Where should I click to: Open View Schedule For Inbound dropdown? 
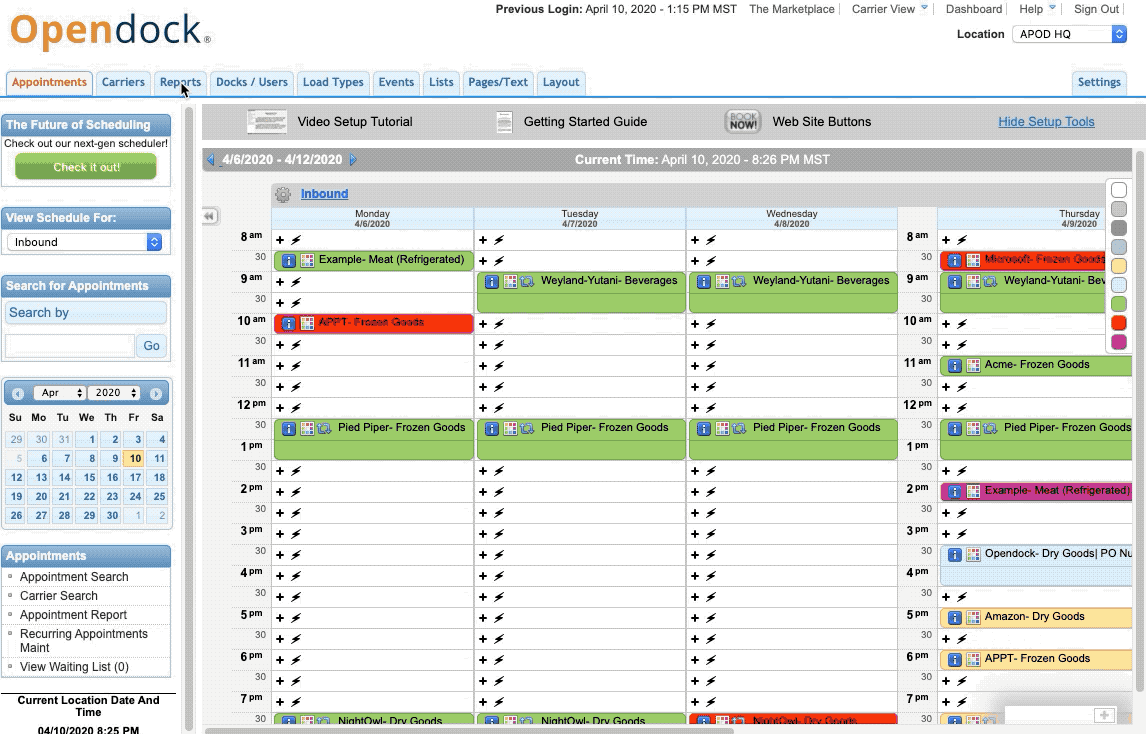(x=84, y=242)
